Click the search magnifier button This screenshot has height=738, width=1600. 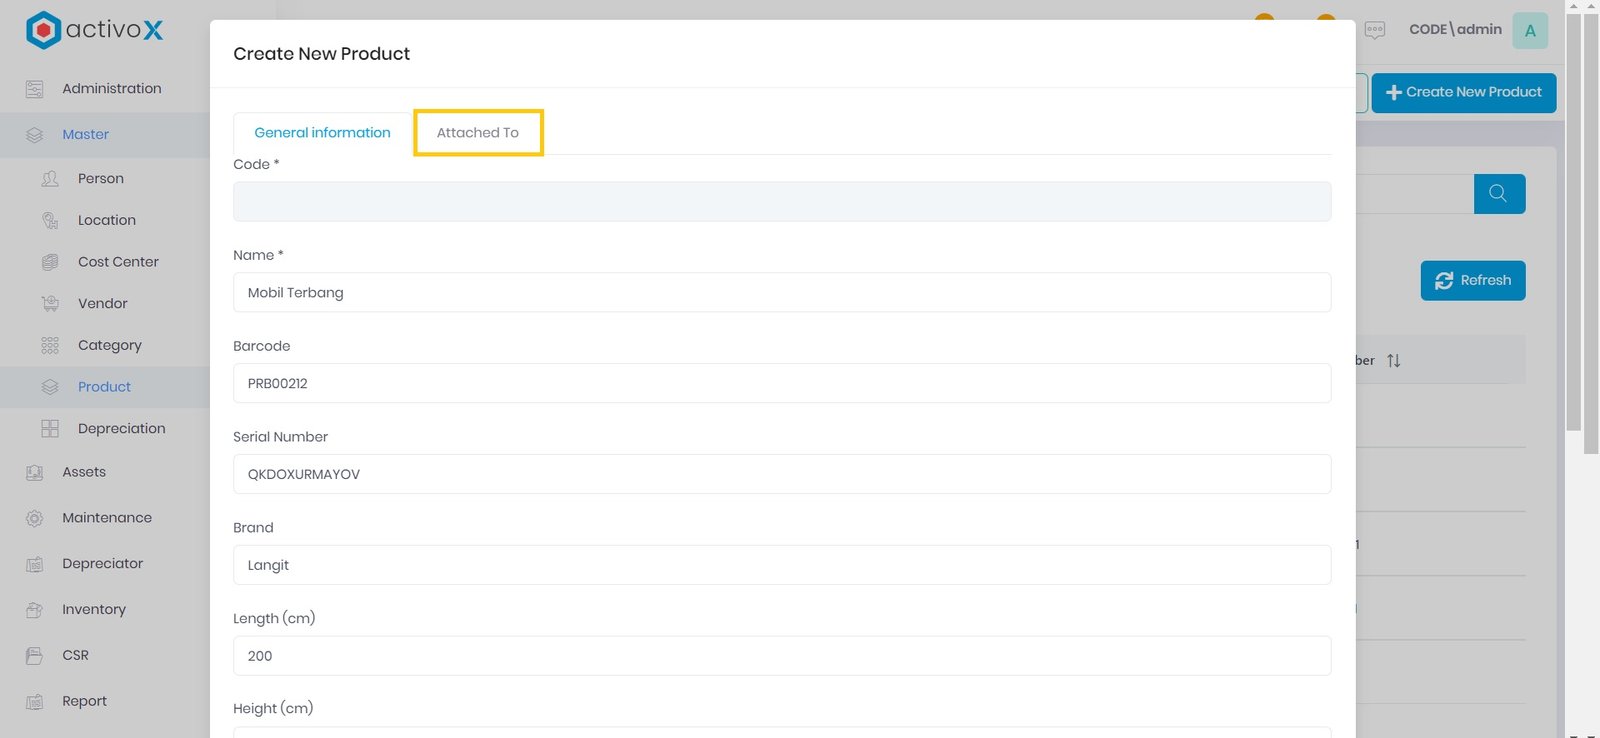point(1498,194)
